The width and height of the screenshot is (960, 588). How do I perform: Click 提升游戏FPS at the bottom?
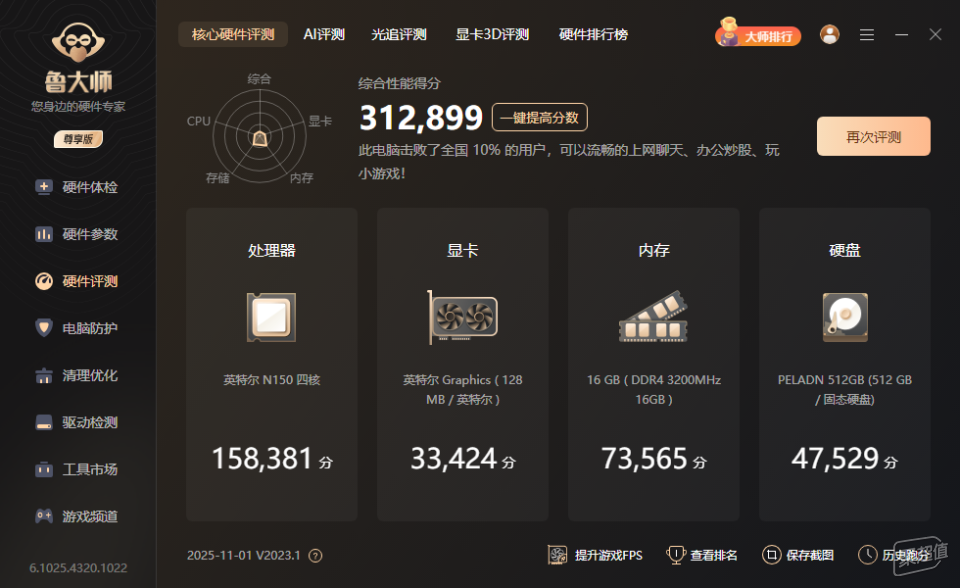(x=598, y=555)
